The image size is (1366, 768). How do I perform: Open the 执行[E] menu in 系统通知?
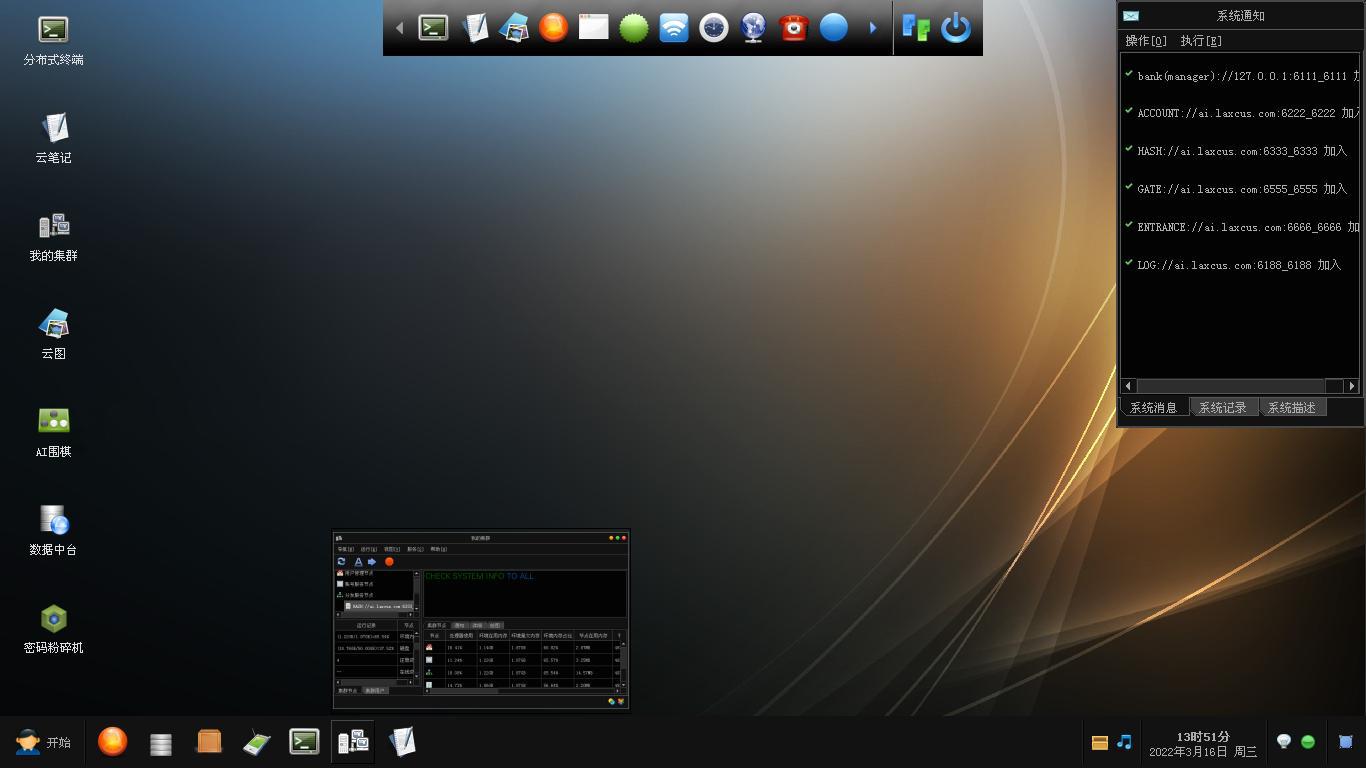pyautogui.click(x=1201, y=41)
